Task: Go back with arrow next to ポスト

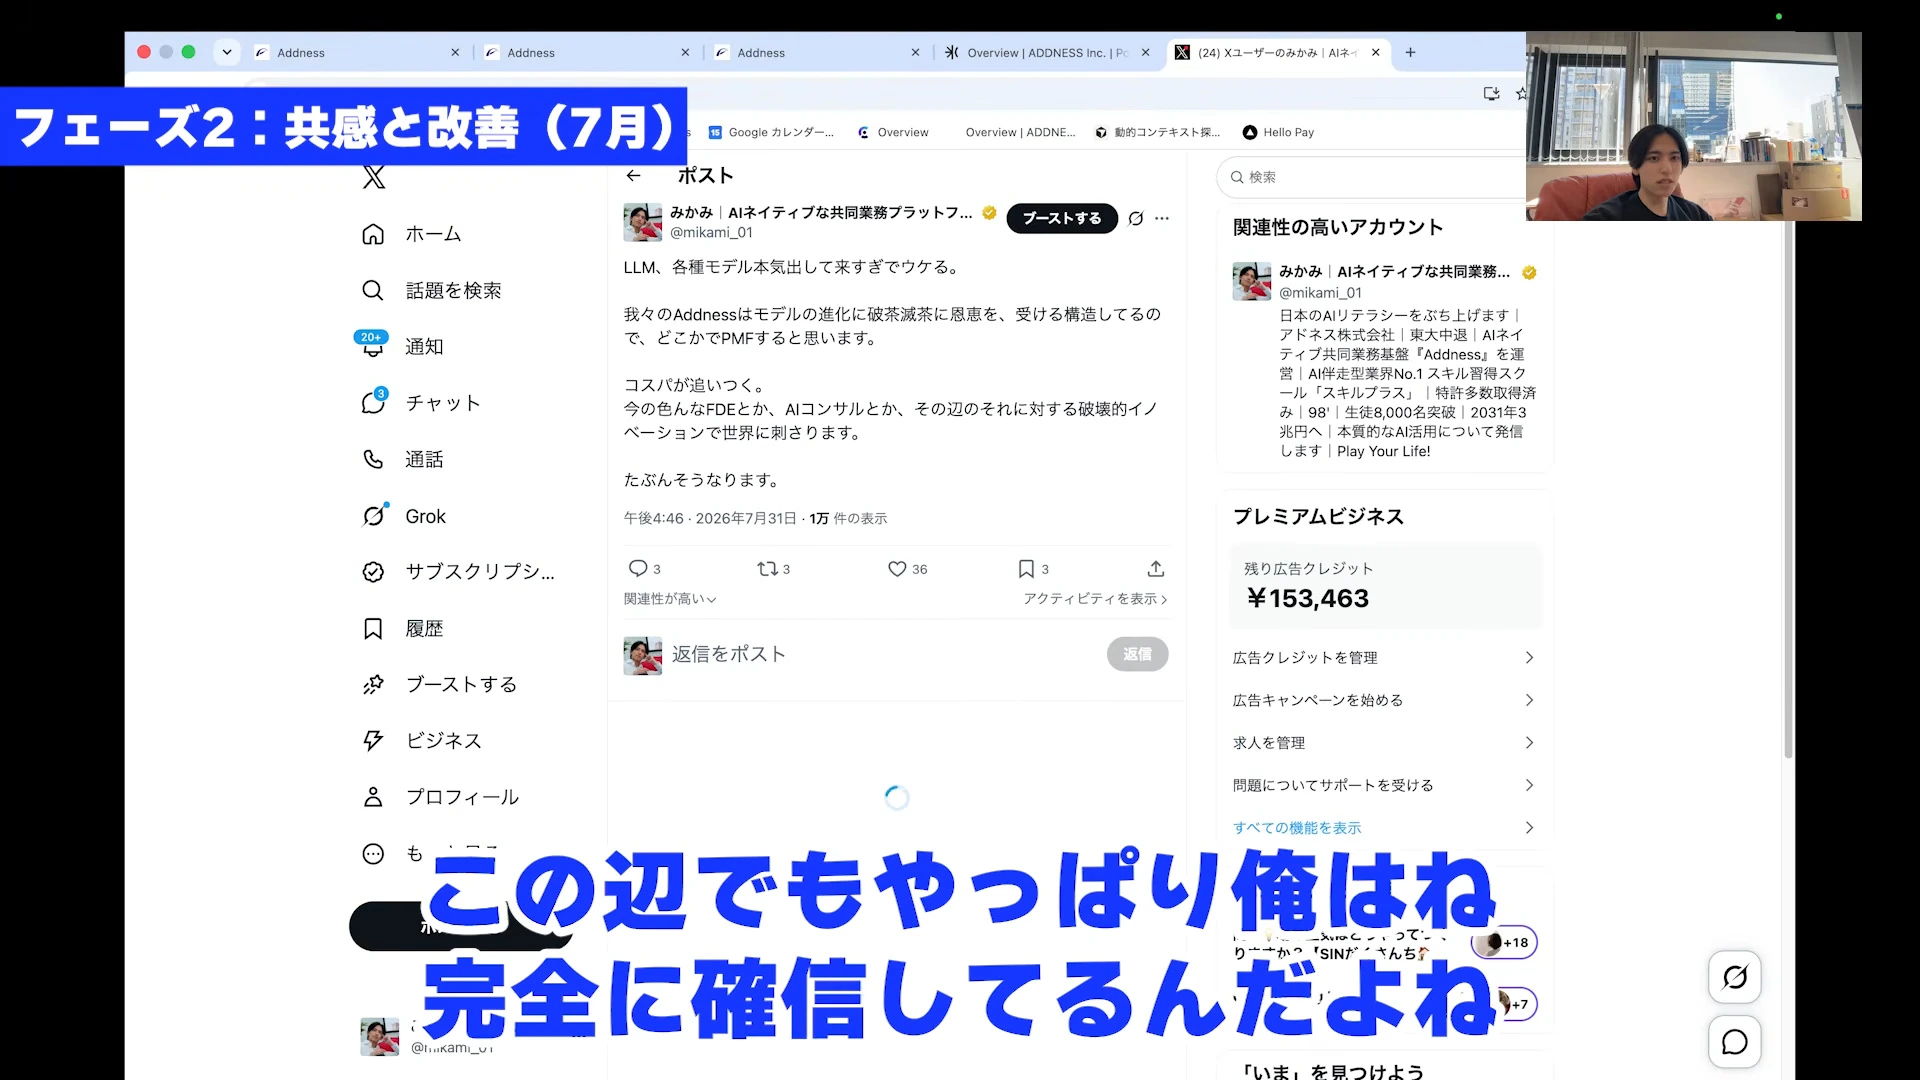Action: tap(633, 176)
